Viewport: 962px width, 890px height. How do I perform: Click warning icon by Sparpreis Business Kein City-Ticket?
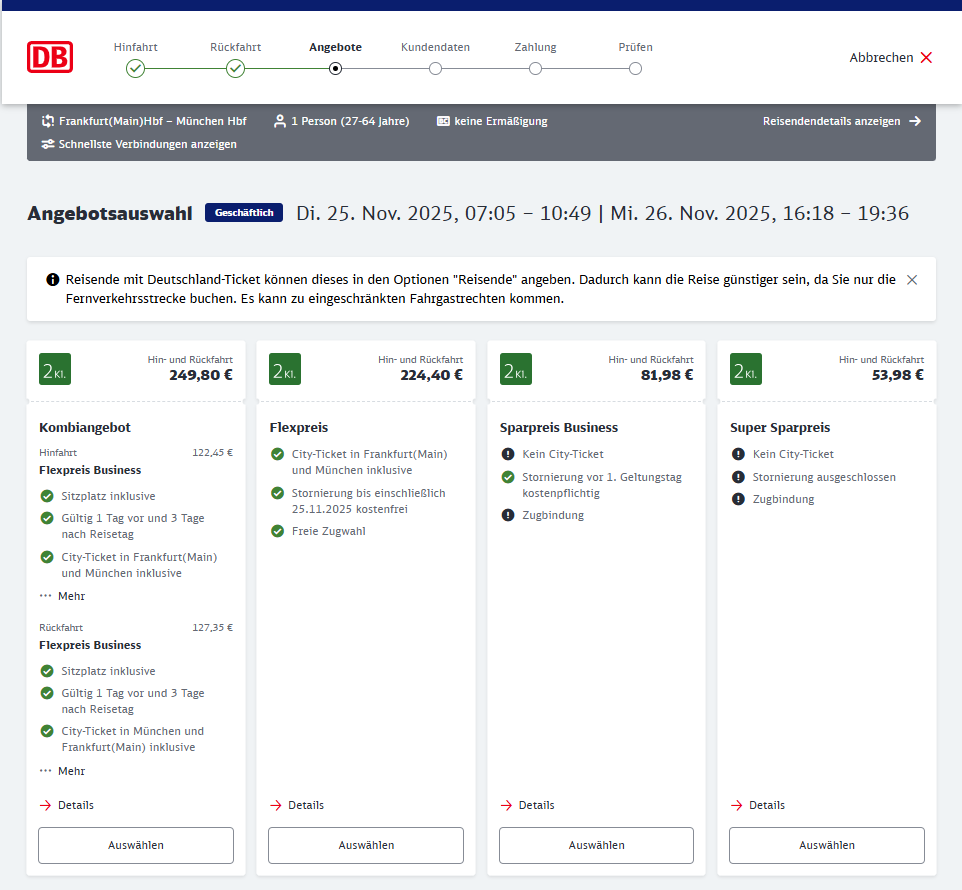pos(508,455)
